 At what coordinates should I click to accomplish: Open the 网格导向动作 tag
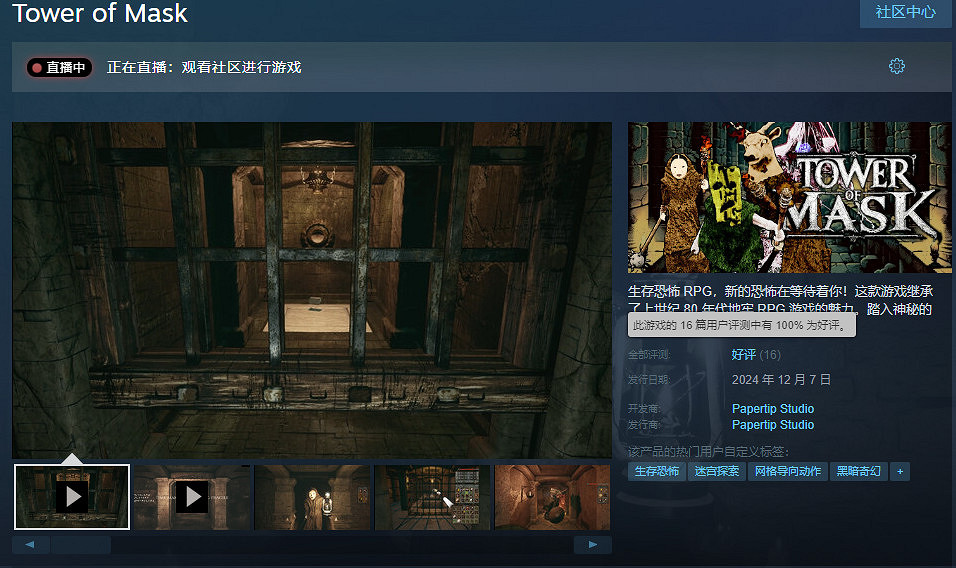(x=788, y=471)
